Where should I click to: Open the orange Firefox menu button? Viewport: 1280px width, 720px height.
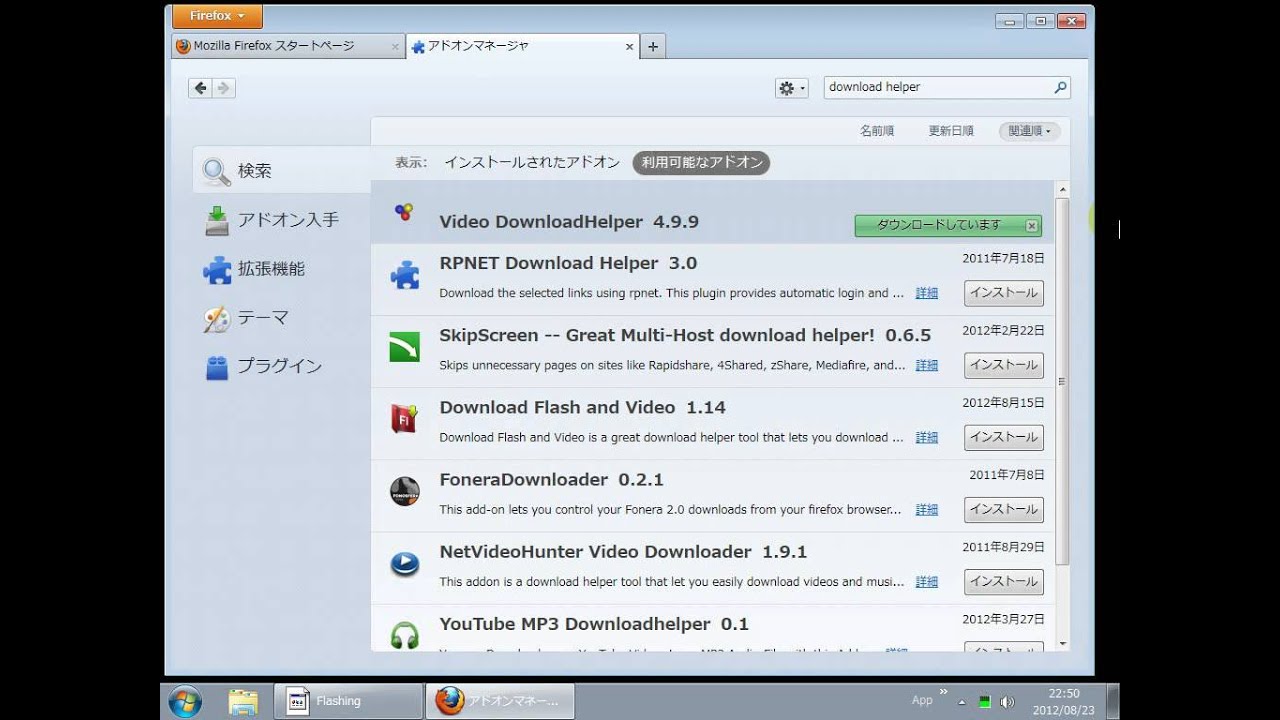tap(217, 16)
